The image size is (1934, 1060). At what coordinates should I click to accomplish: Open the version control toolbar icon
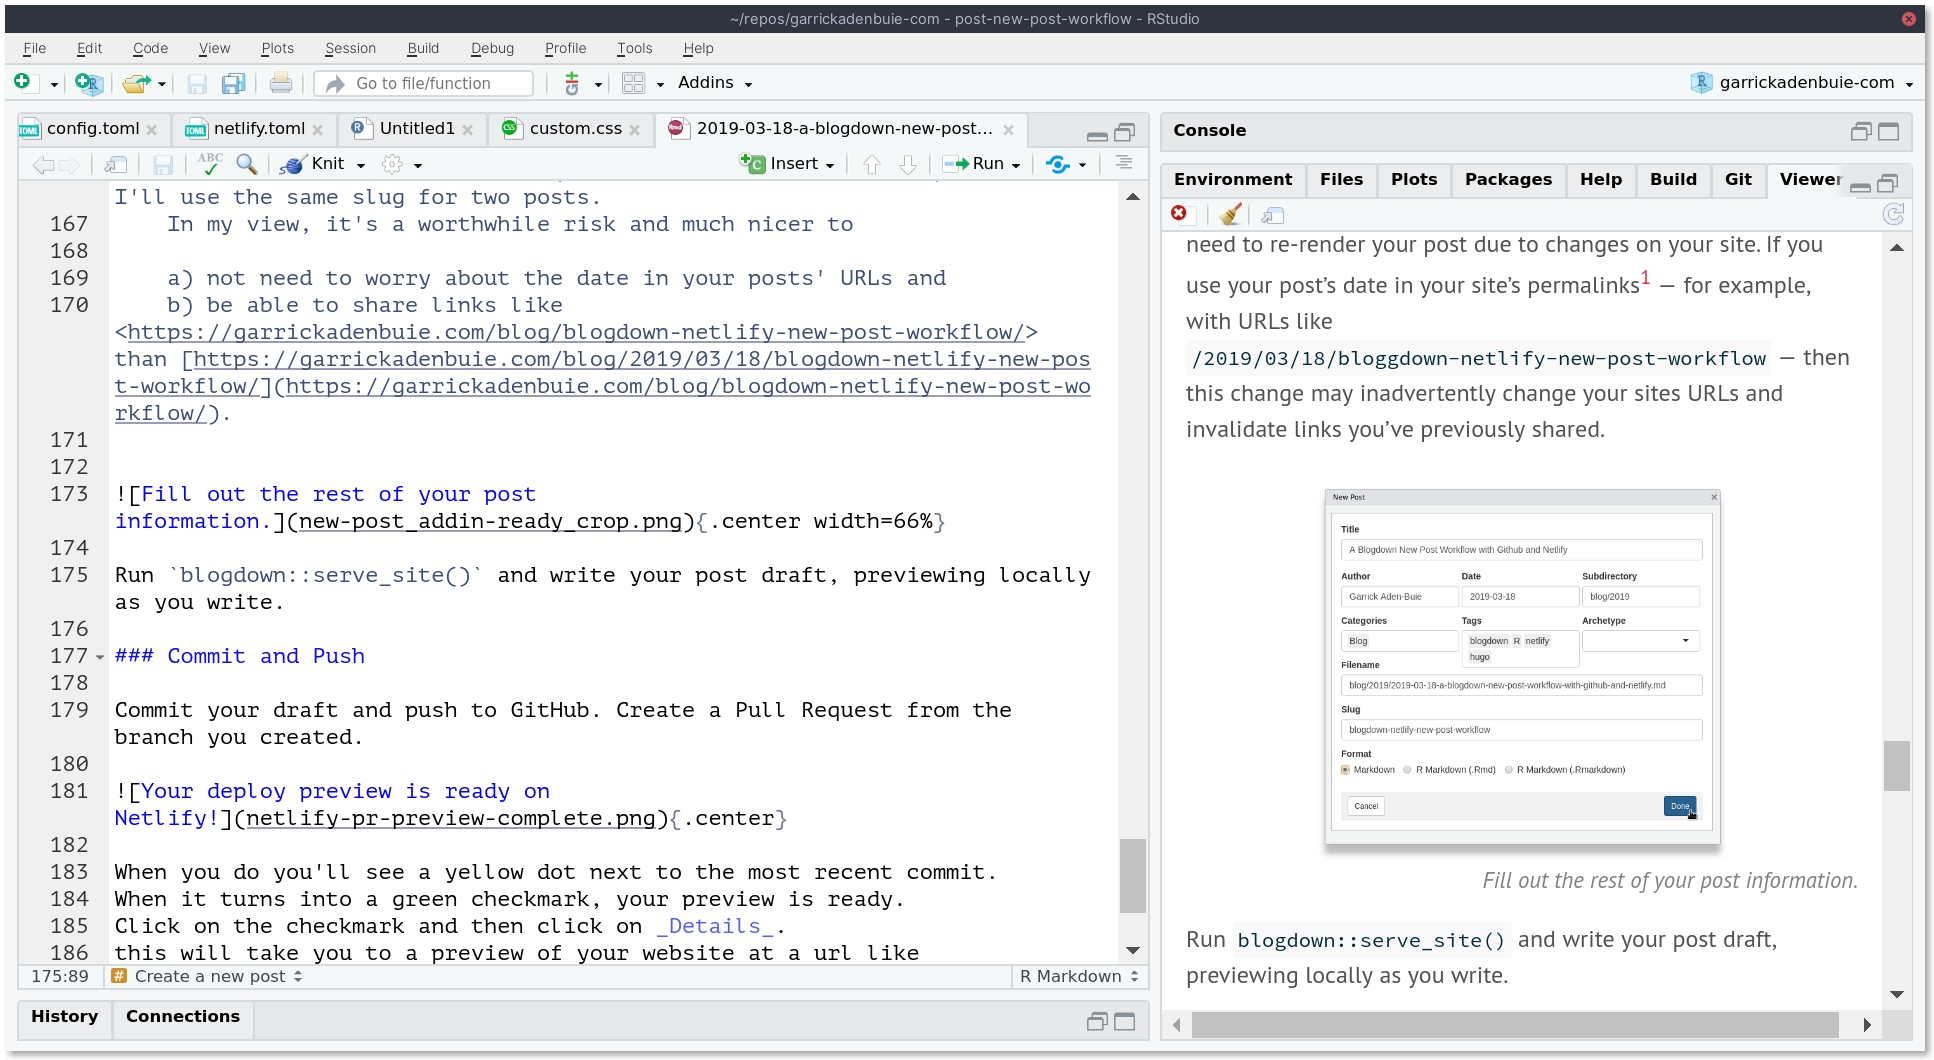pyautogui.click(x=572, y=83)
